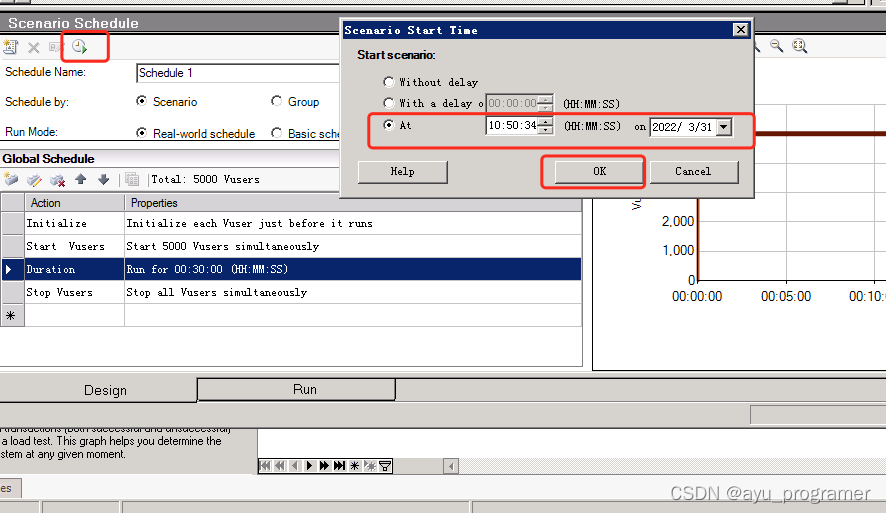Viewport: 886px width, 513px height.
Task: Select the At start time radio button
Action: 389,125
